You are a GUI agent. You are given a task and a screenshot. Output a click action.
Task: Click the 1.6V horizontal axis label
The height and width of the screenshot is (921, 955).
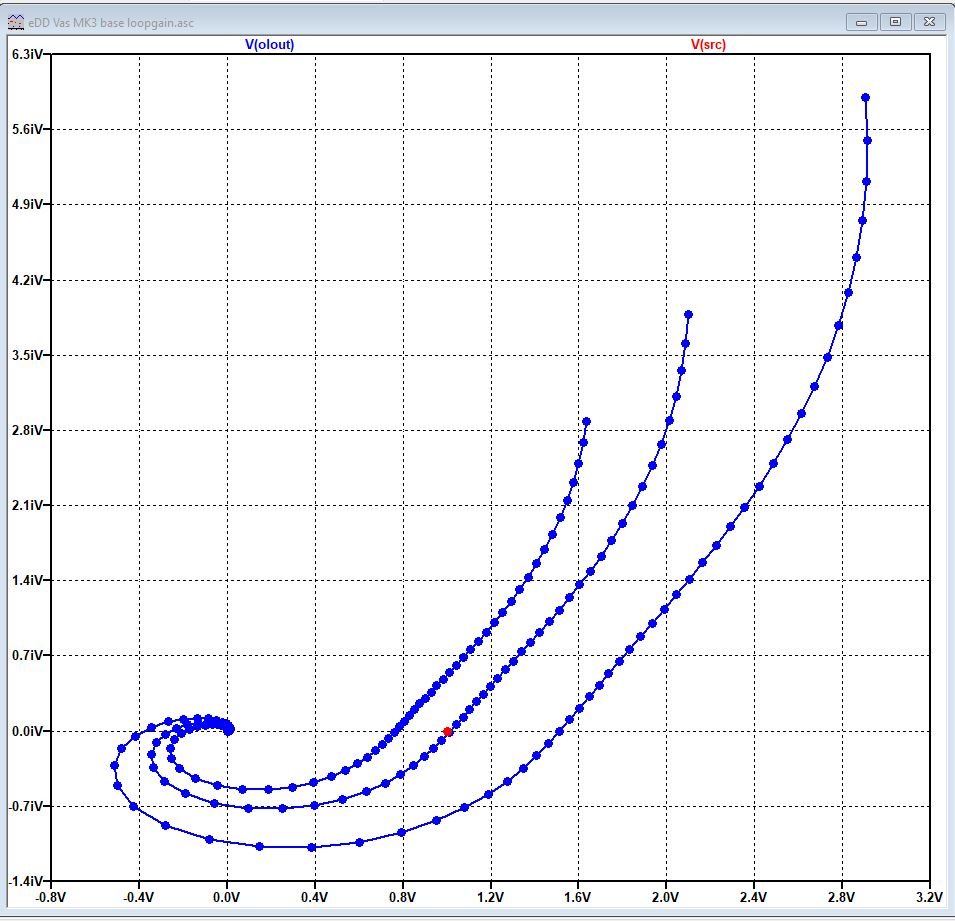(578, 897)
